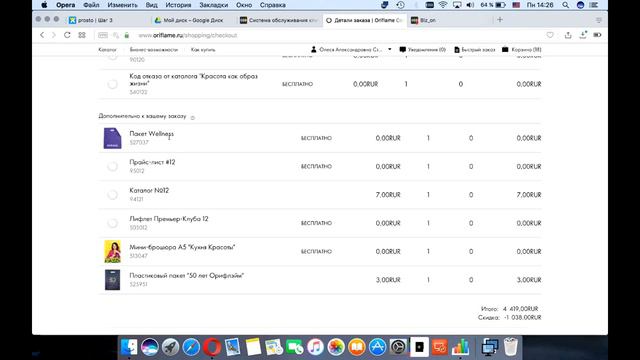Open the Бизнес-возможности navigation link
Viewport: 640px width, 360px height.
[154, 49]
